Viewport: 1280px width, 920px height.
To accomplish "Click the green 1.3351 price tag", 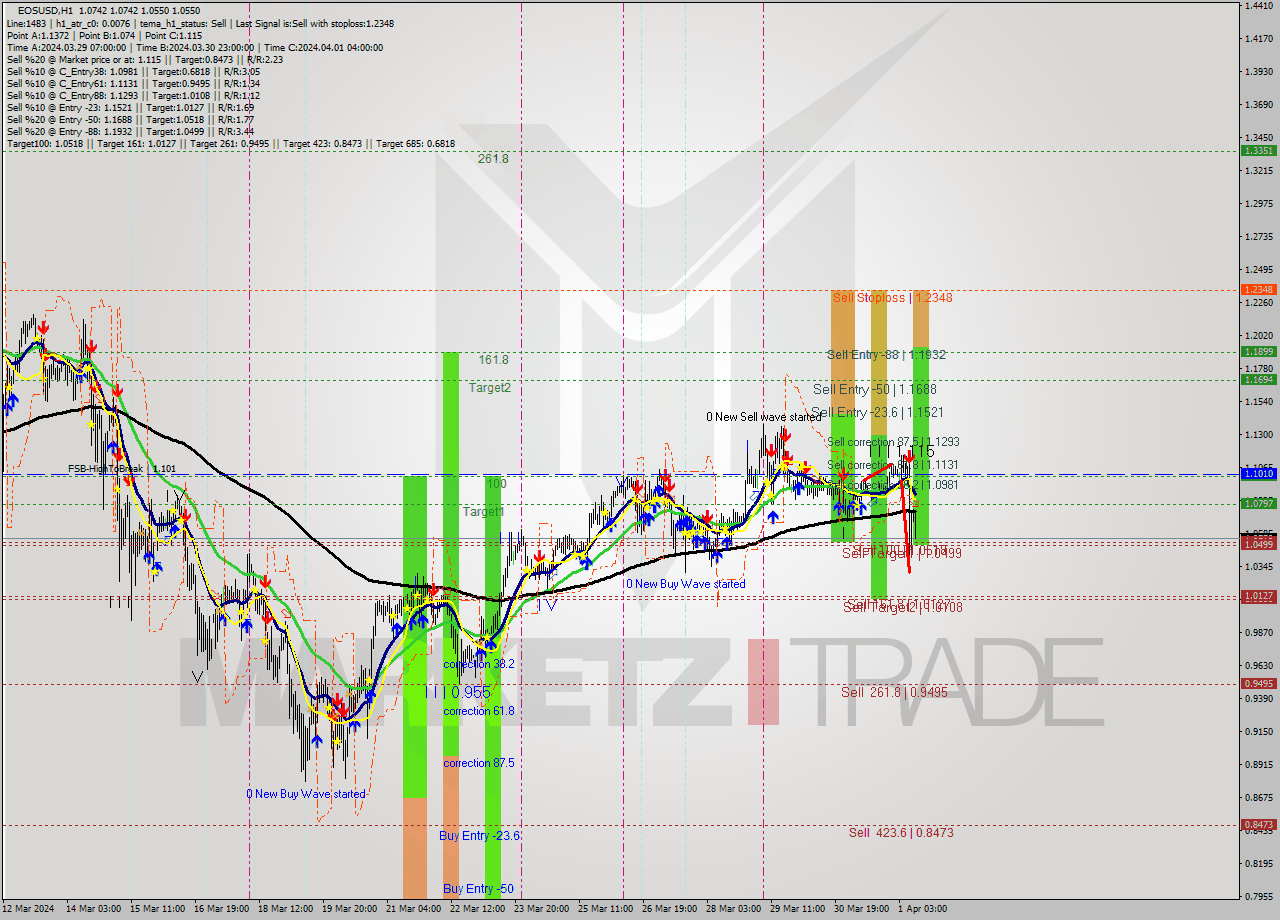I will 1258,150.
